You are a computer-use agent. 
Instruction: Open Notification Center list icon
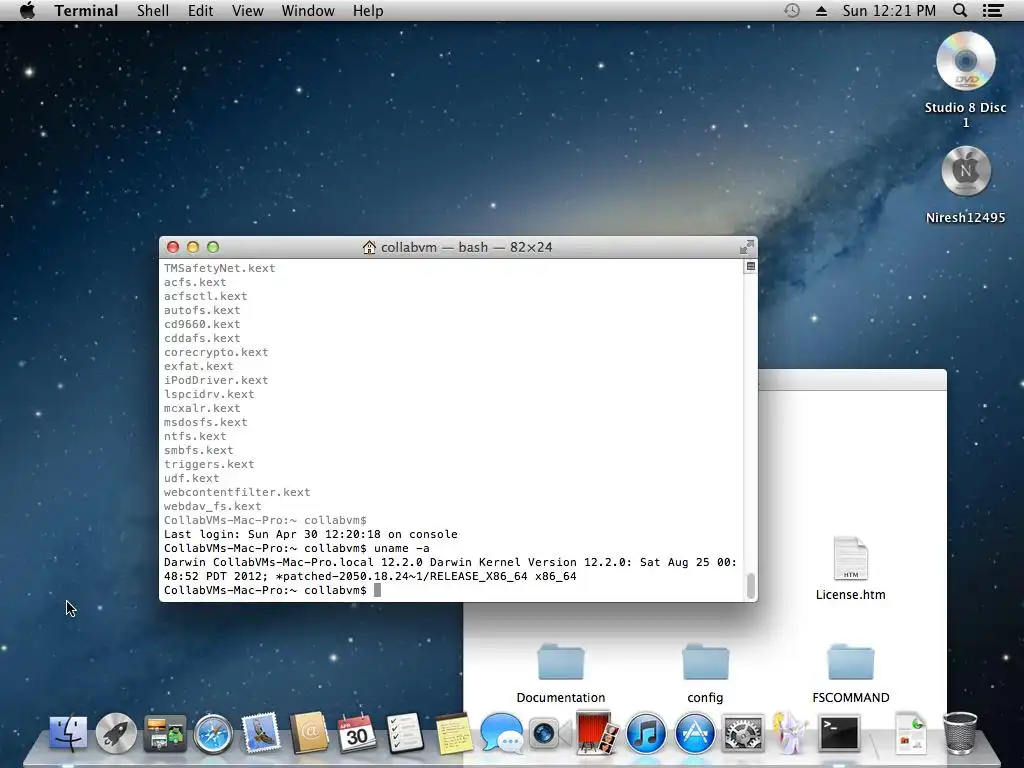click(993, 10)
